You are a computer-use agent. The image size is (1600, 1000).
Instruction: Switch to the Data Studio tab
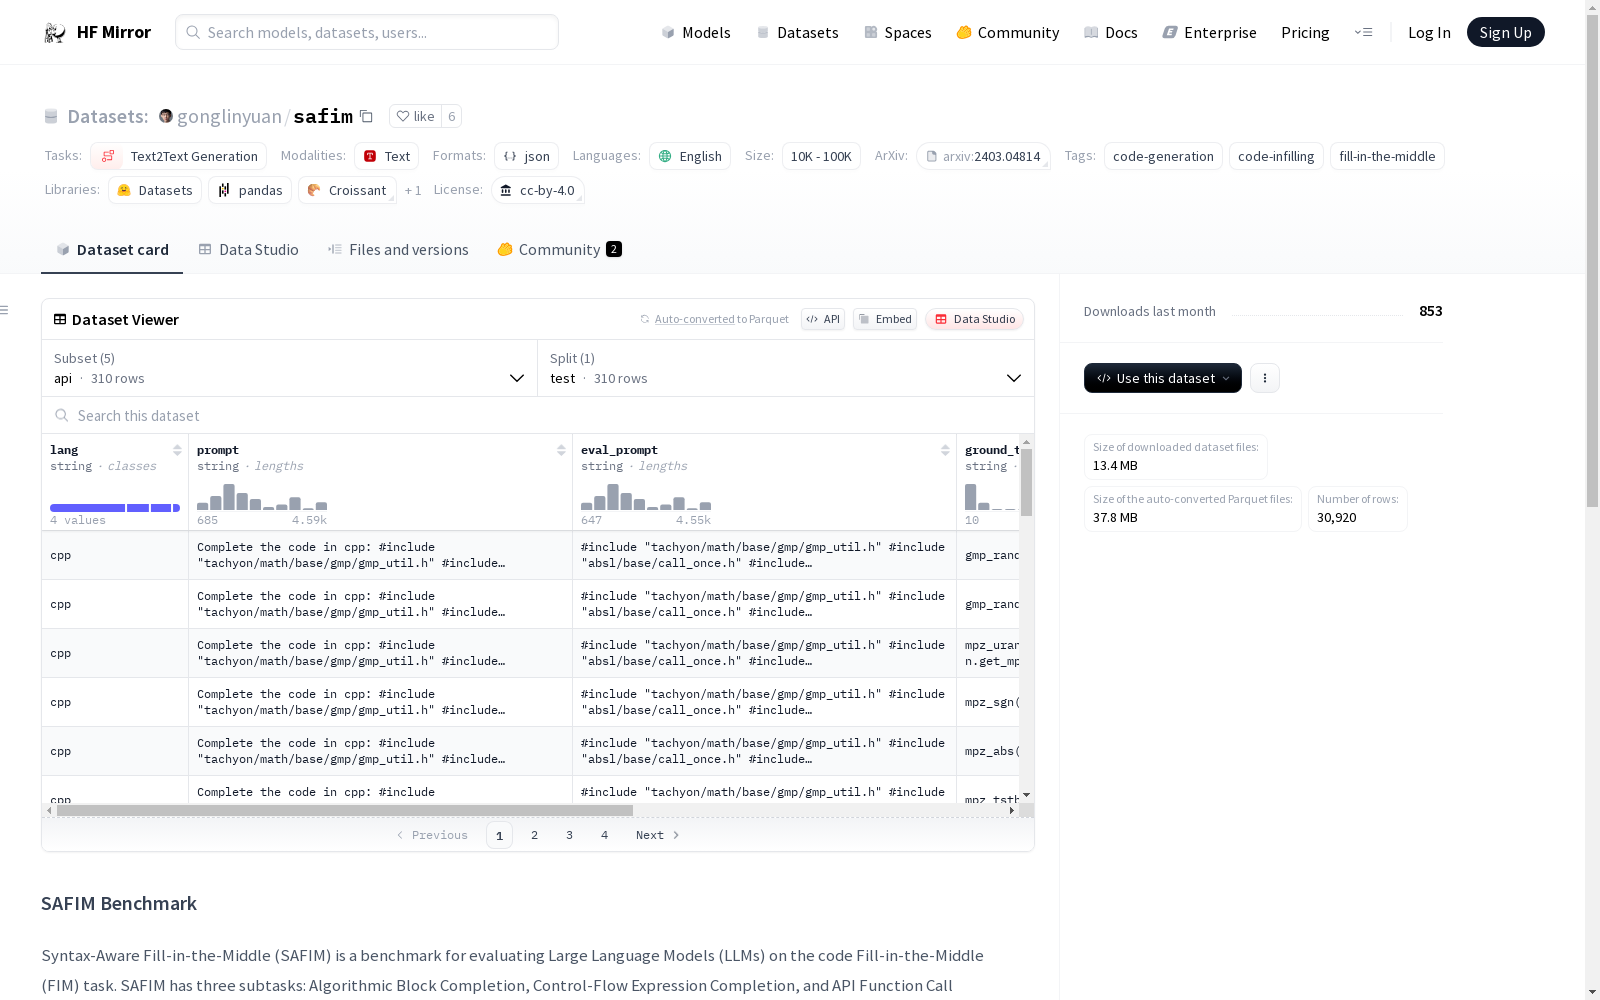(249, 250)
